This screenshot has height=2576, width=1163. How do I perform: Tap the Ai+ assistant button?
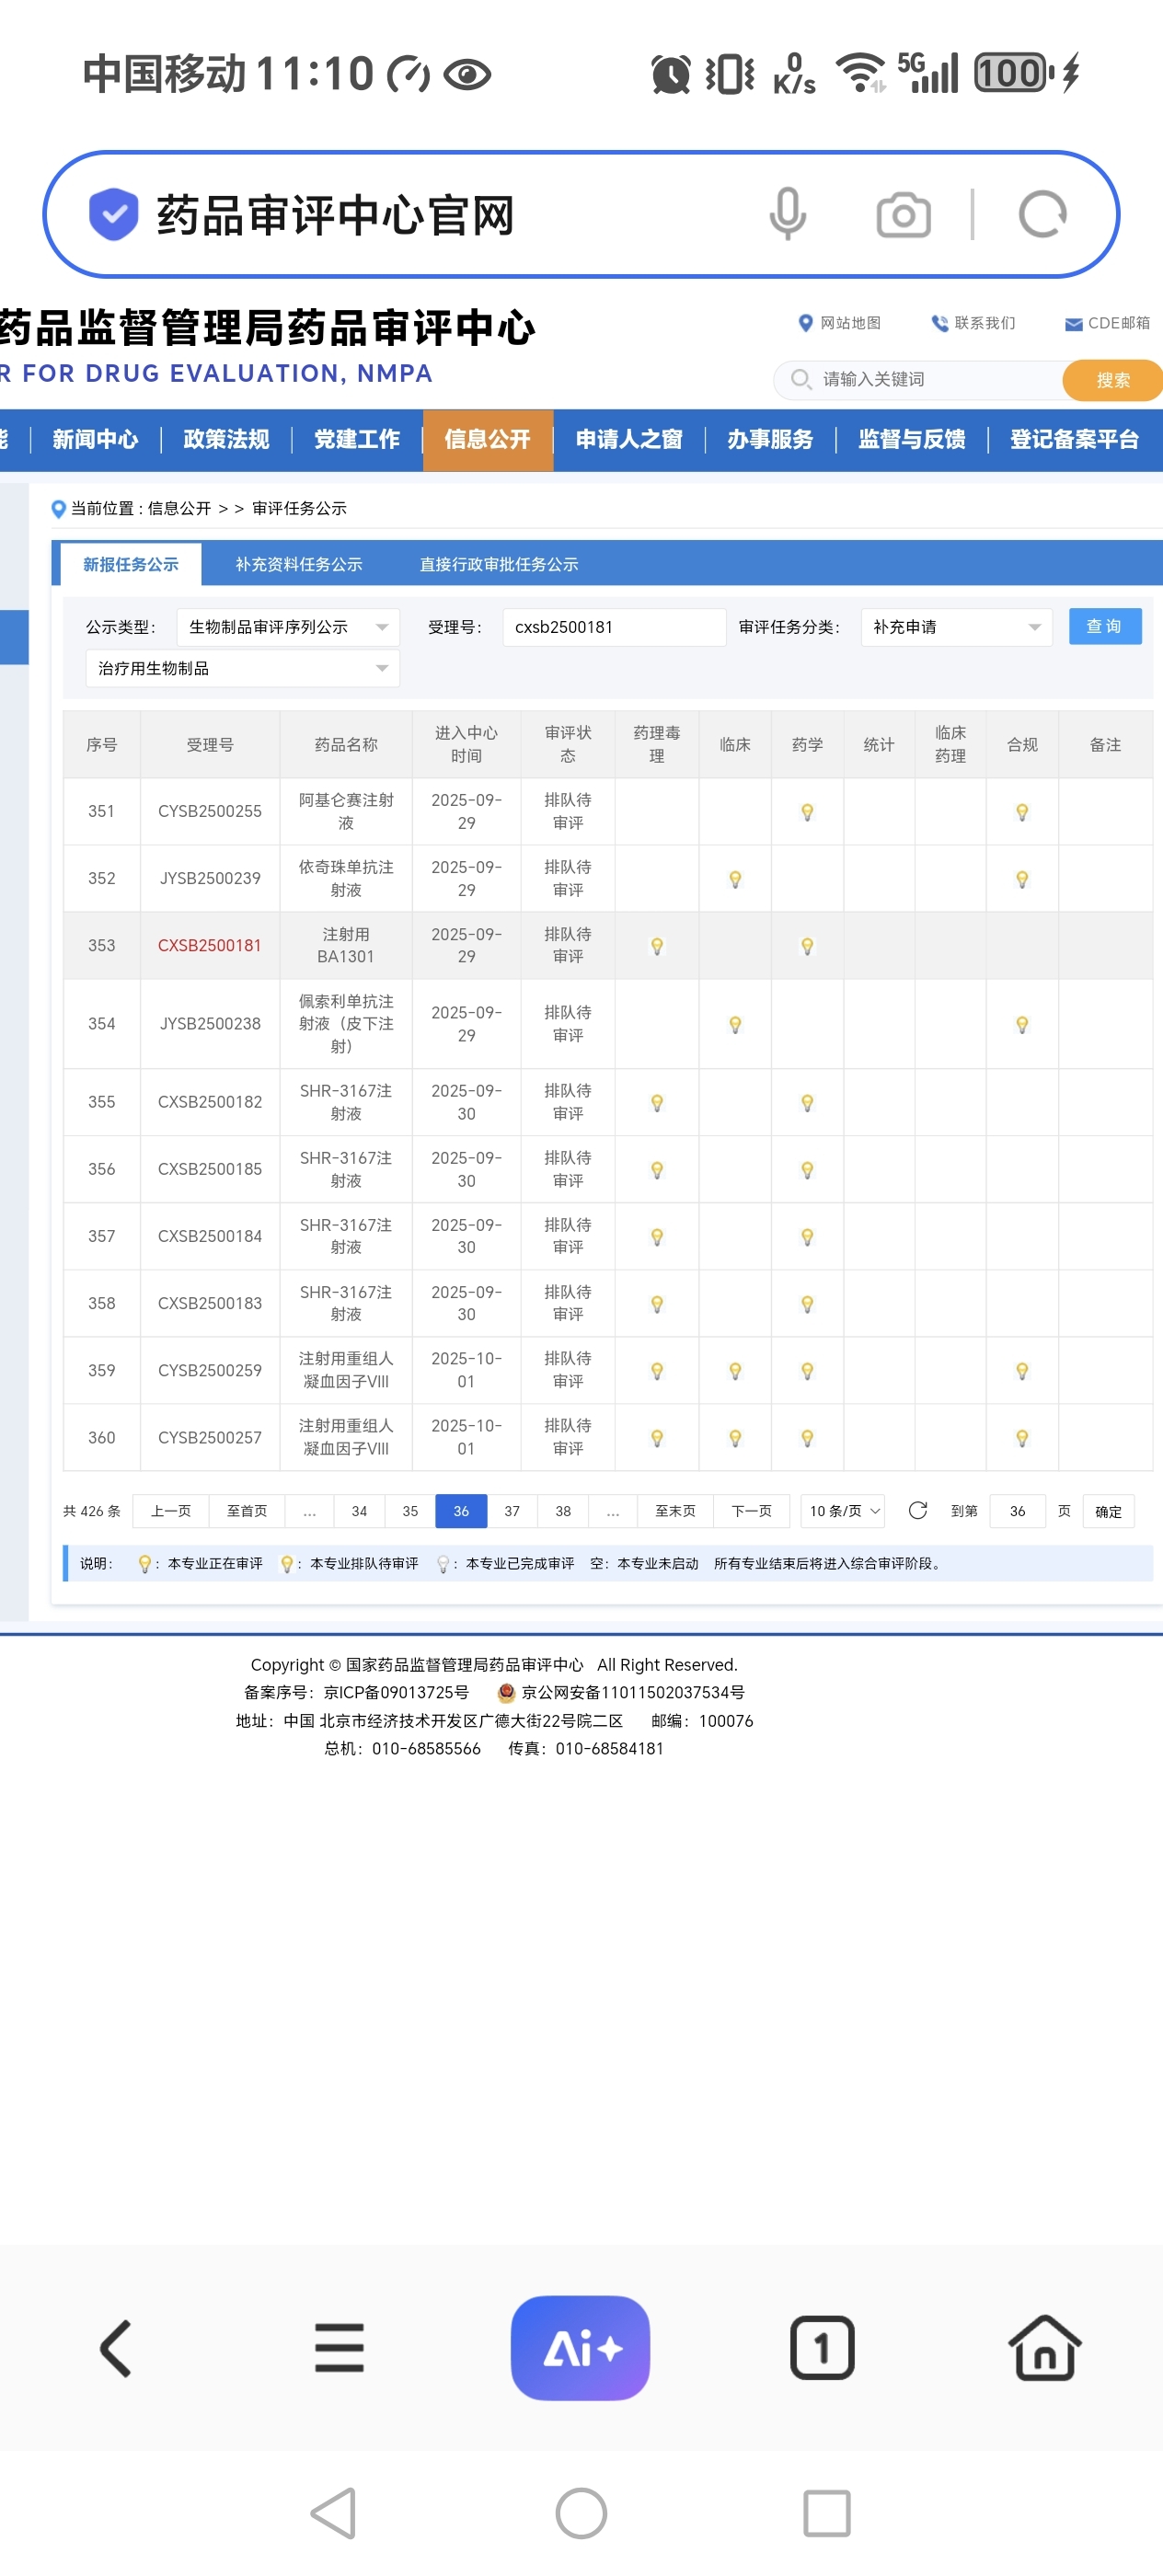tap(580, 2347)
